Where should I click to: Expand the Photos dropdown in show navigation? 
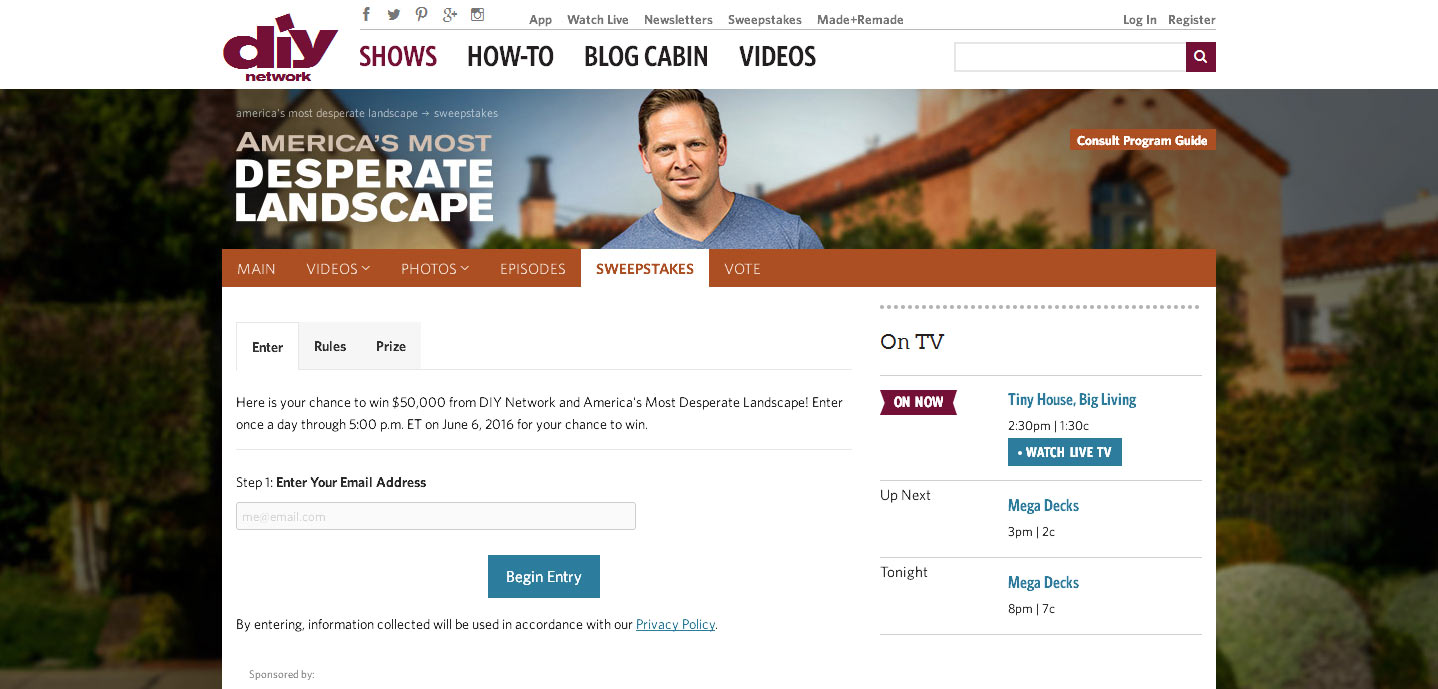tap(435, 269)
